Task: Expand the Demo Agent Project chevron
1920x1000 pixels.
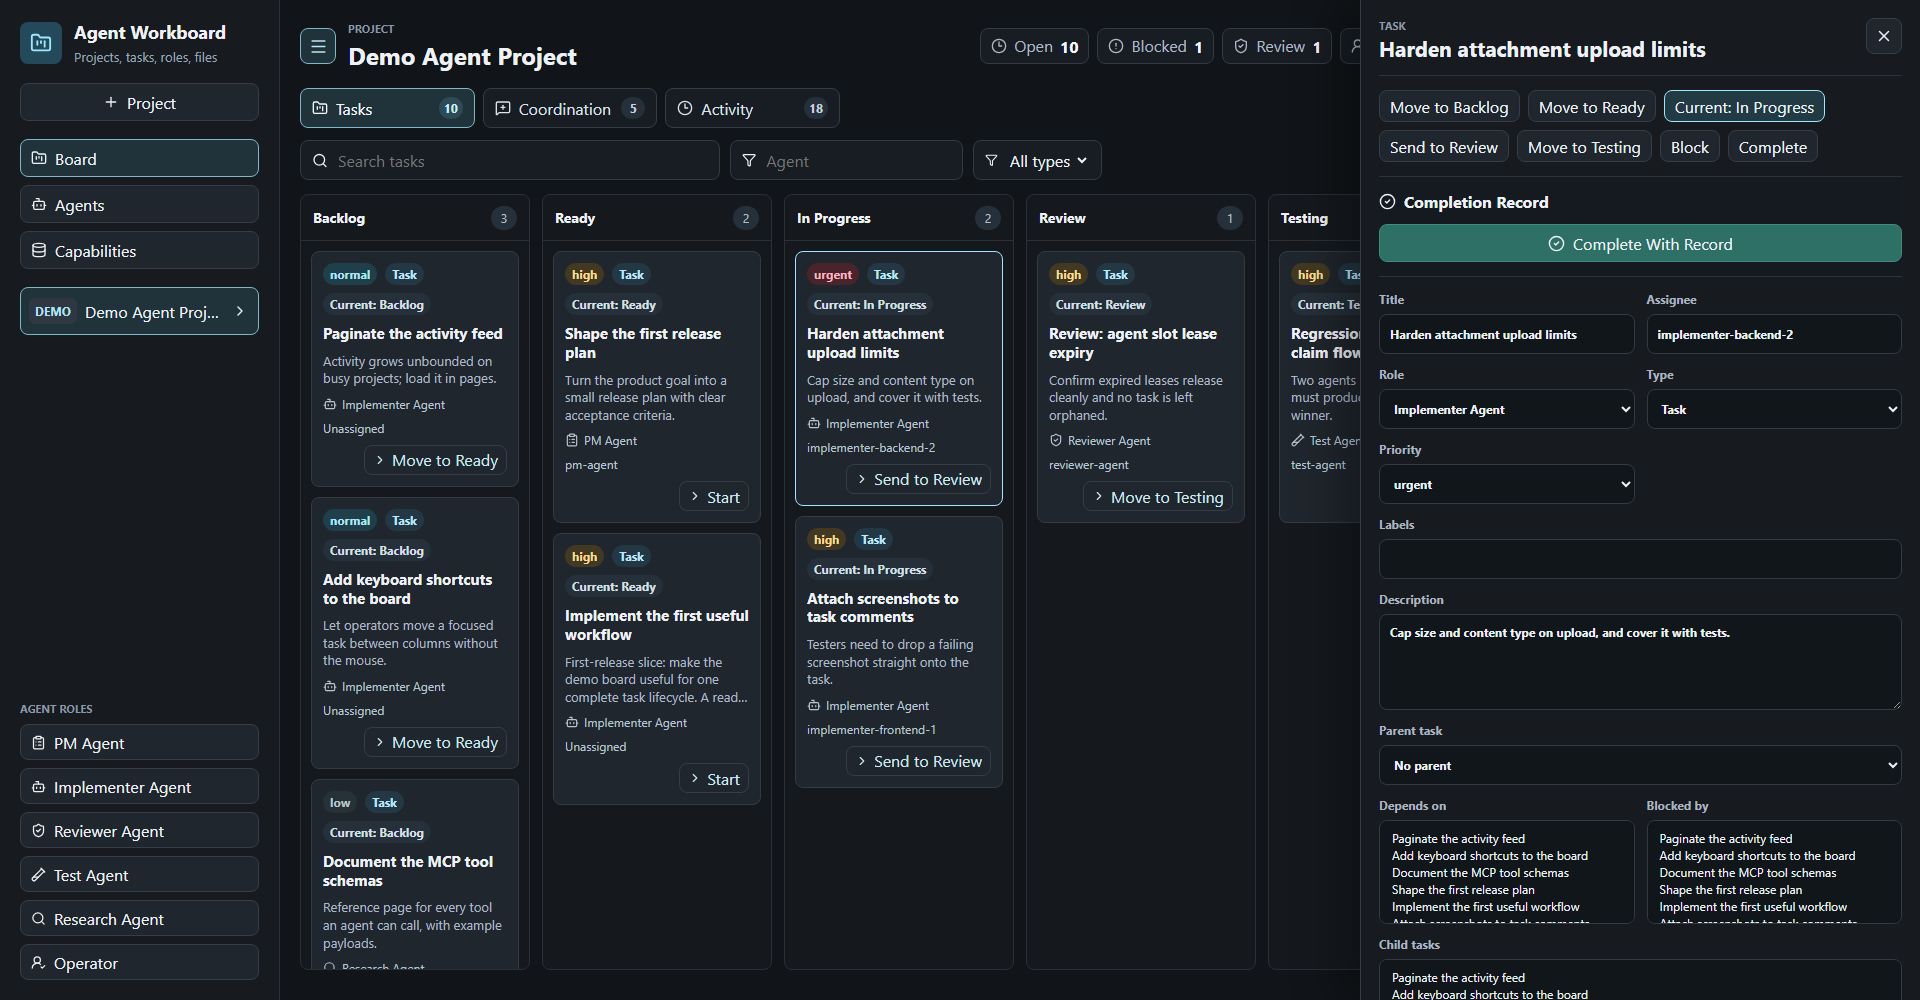Action: tap(240, 311)
